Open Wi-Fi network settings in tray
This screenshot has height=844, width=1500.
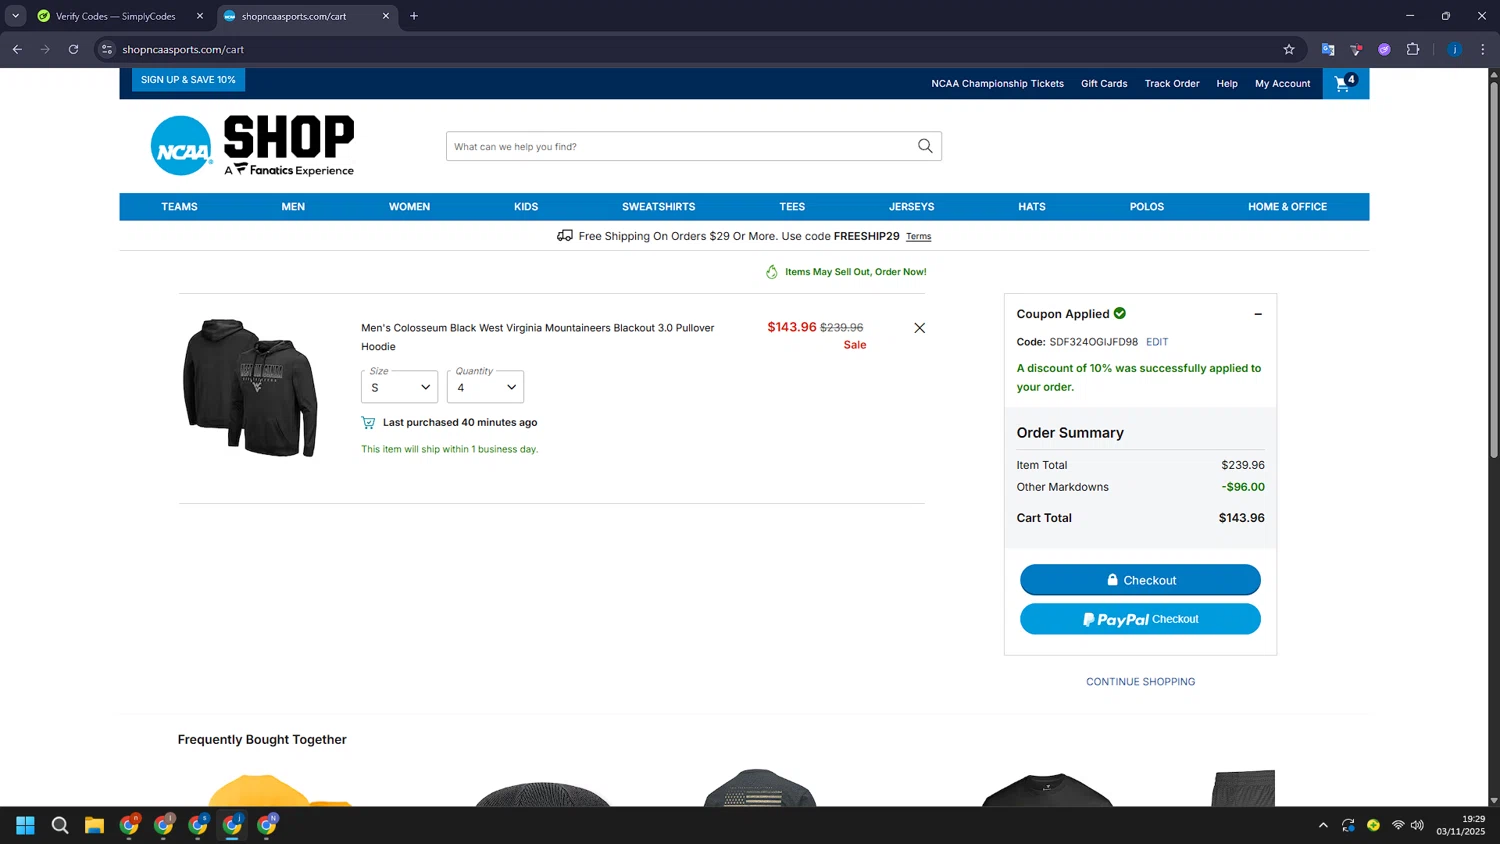click(x=1398, y=825)
